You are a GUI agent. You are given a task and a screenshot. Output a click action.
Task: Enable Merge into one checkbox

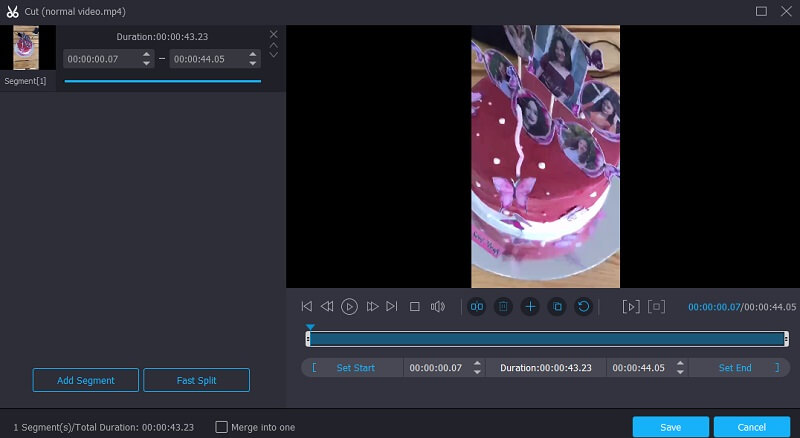[x=221, y=427]
